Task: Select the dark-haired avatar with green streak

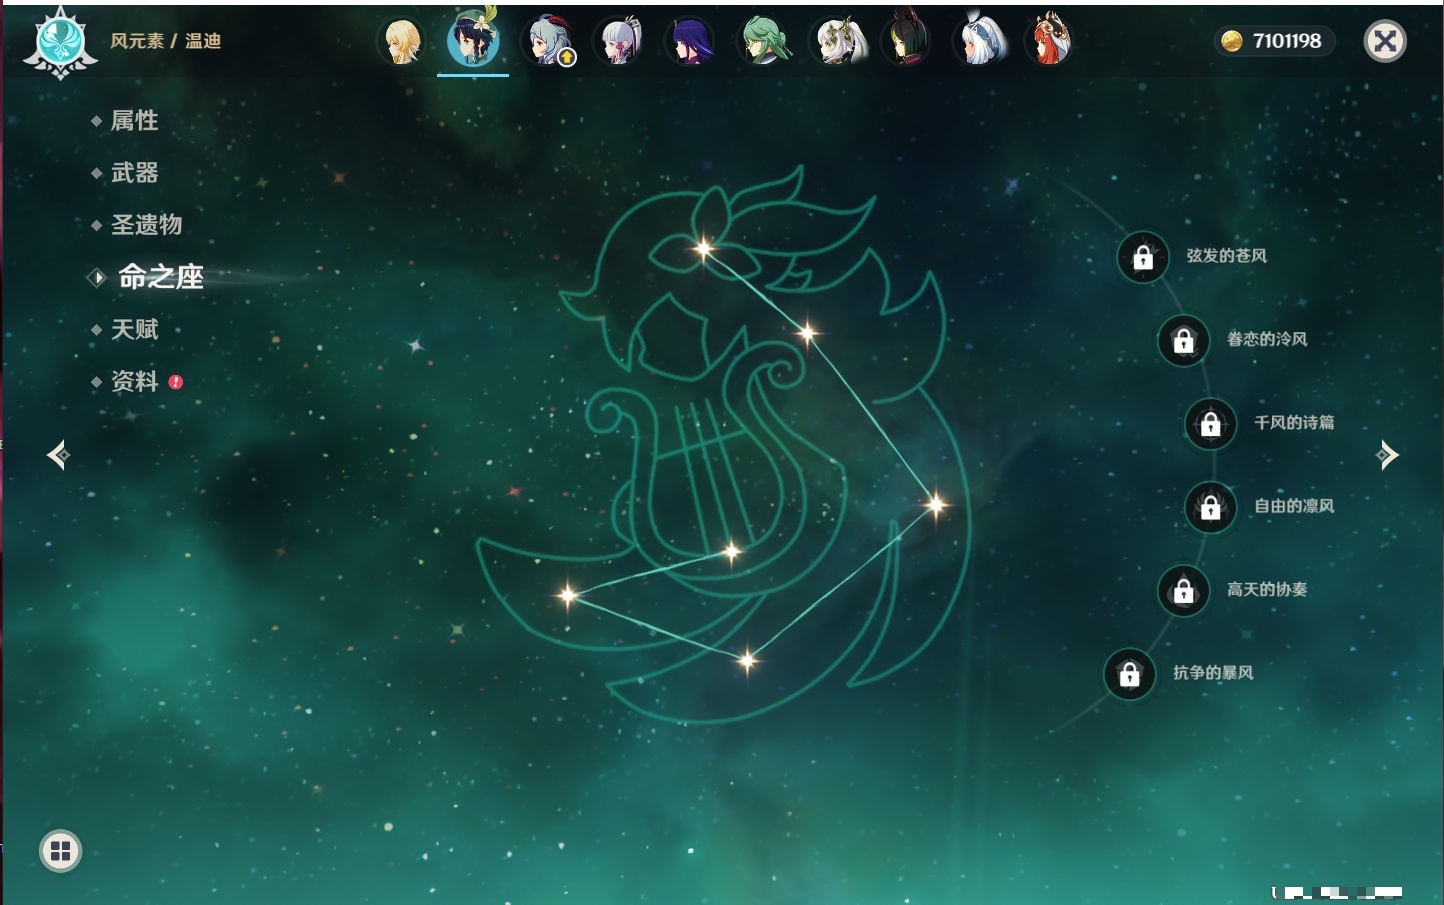Action: [906, 42]
